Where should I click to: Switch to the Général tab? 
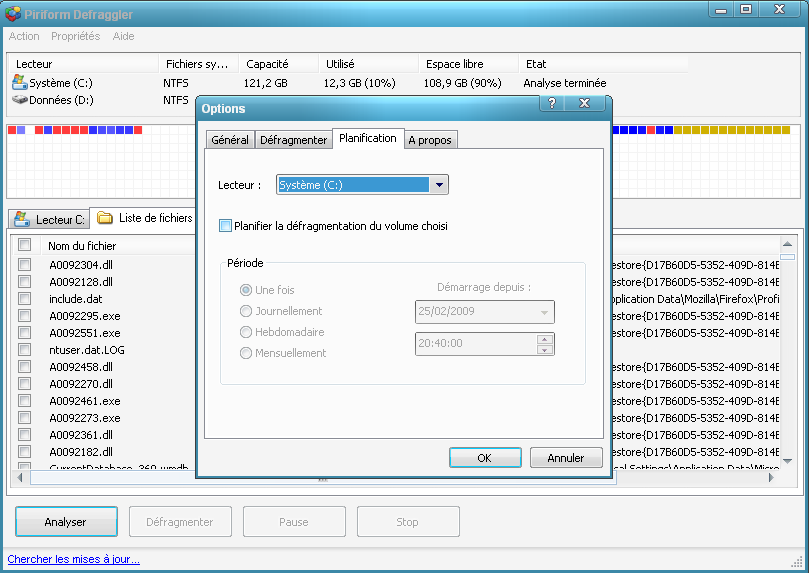(230, 140)
